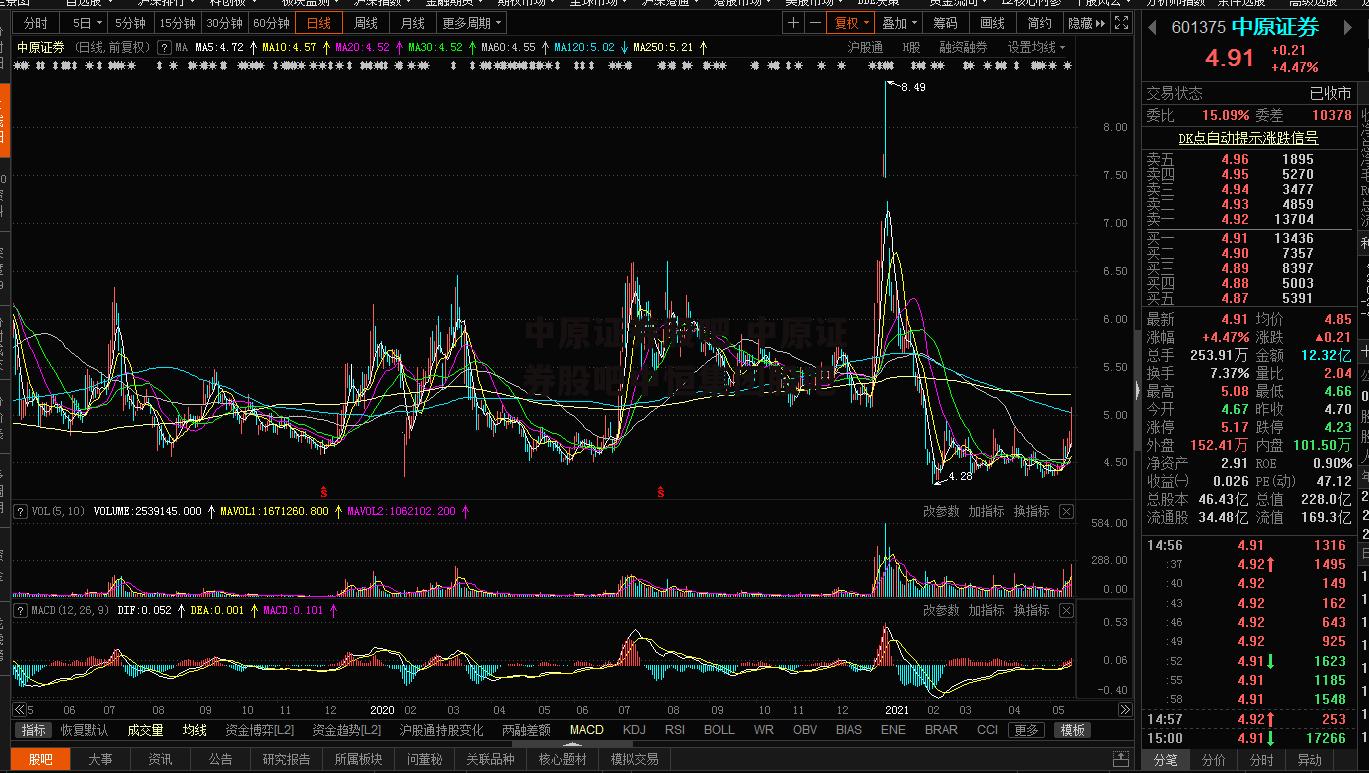Viewport: 1369px width, 773px height.
Task: Click 模板 template button
Action: click(1072, 730)
